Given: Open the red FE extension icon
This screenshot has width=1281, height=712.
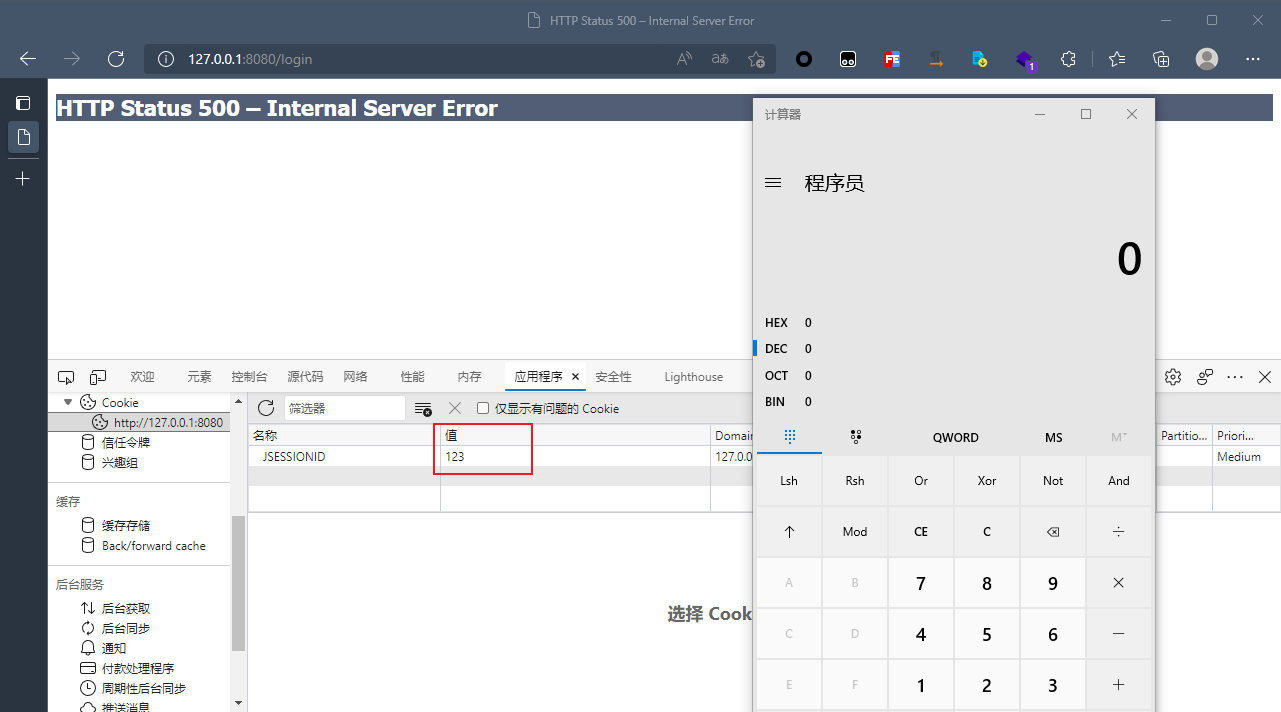Looking at the screenshot, I should [x=892, y=59].
